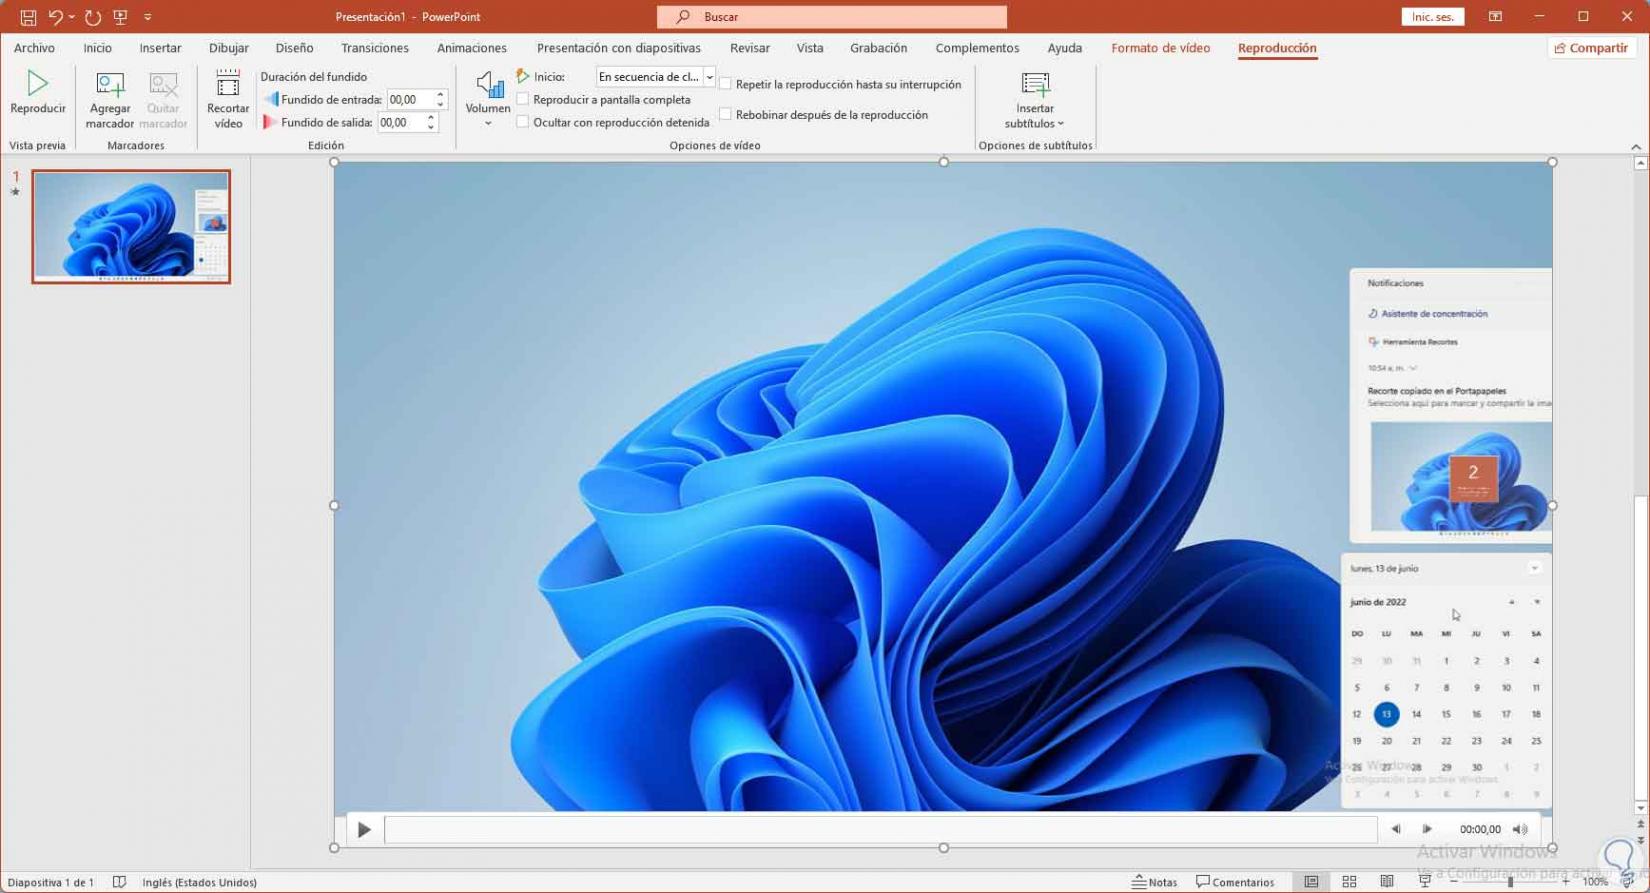Image resolution: width=1650 pixels, height=893 pixels.
Task: Switch to the Grabación tab
Action: coord(878,48)
